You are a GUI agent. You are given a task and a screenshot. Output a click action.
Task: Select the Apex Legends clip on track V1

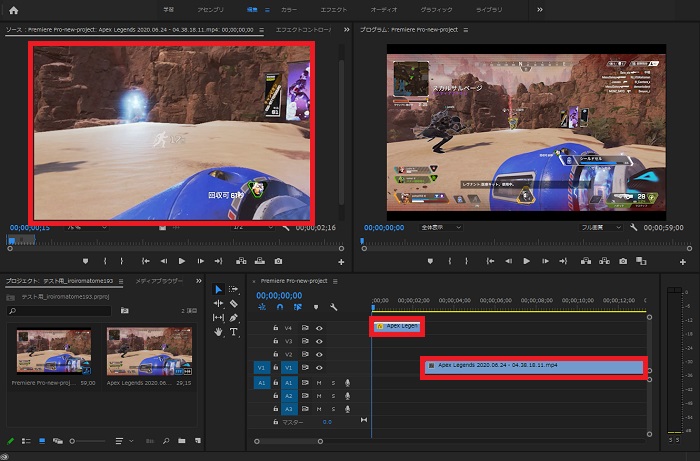click(x=534, y=368)
